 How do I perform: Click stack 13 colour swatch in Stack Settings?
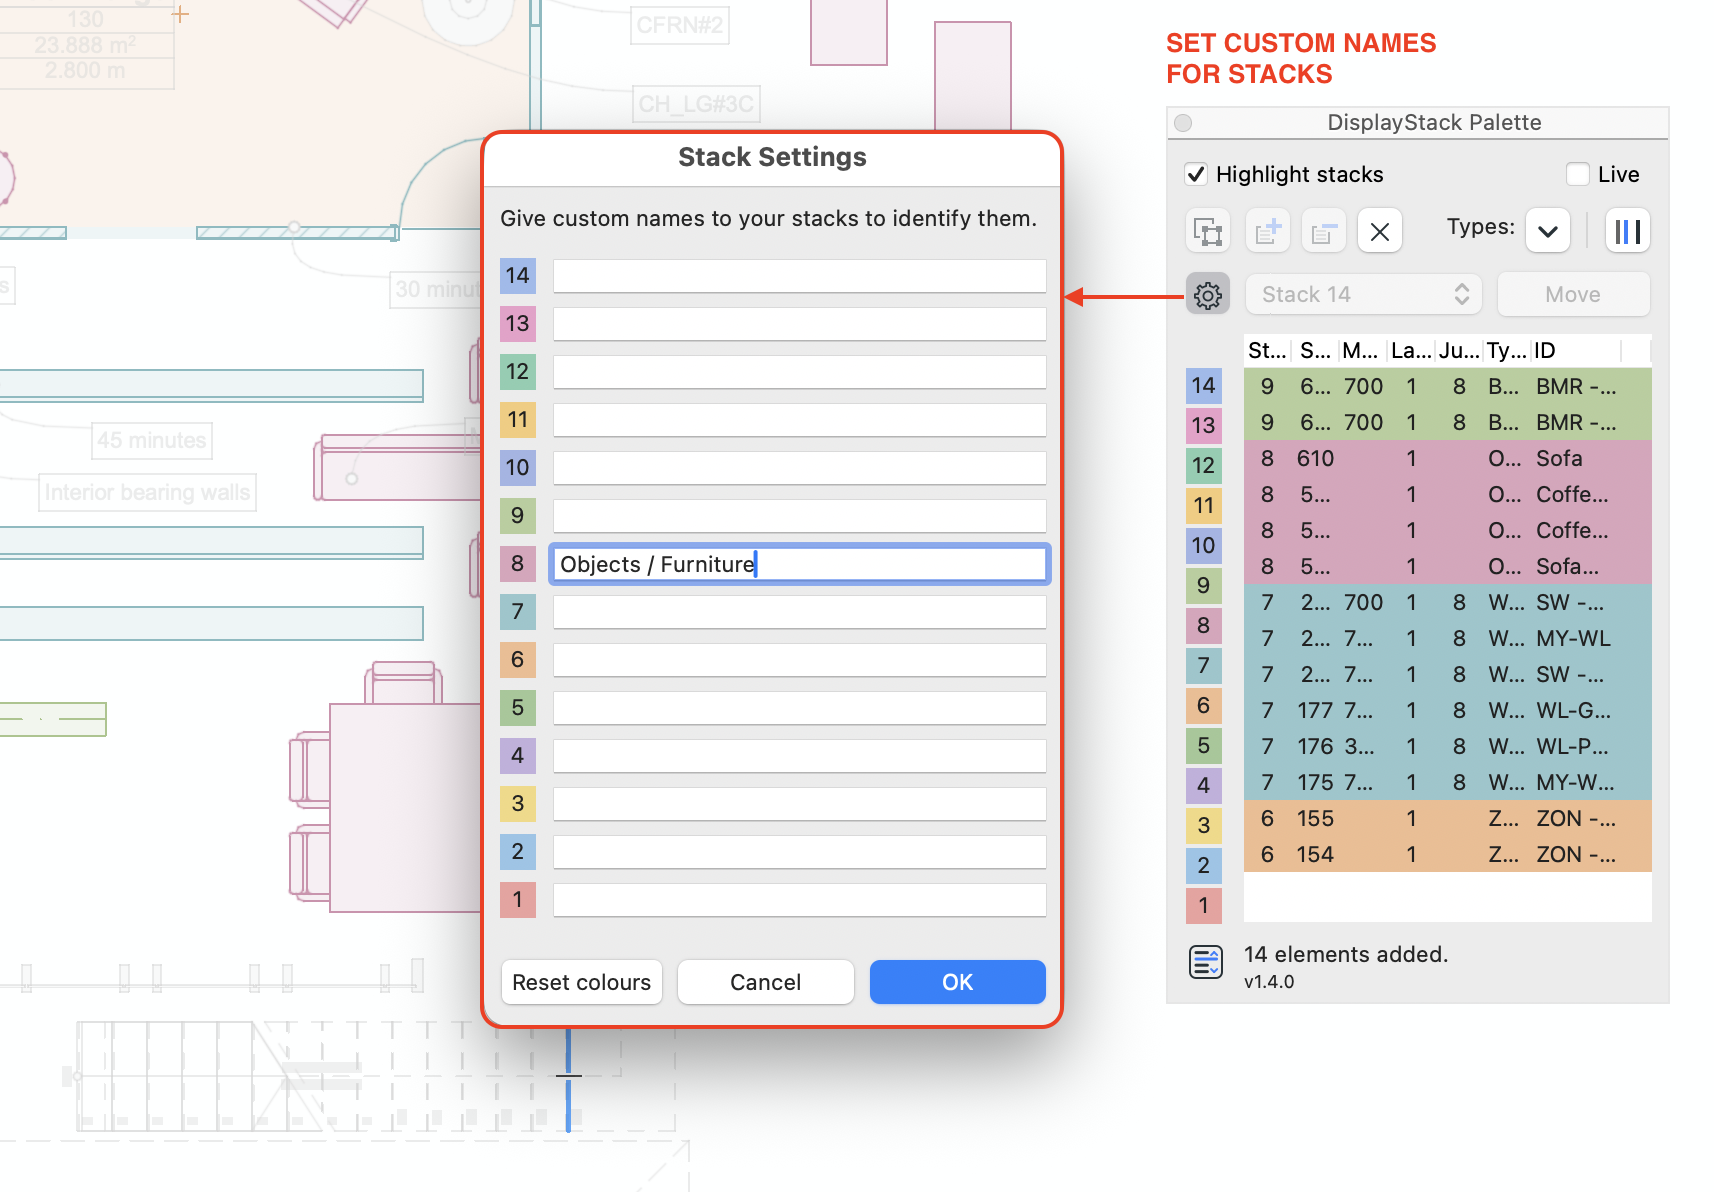[x=518, y=324]
